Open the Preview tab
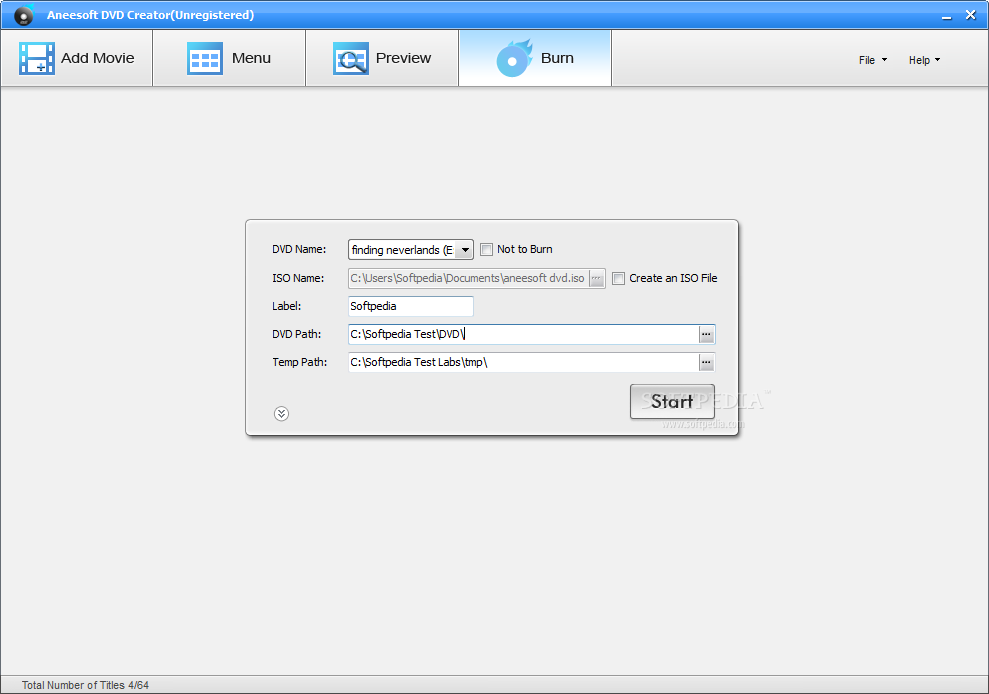This screenshot has width=989, height=694. point(382,58)
